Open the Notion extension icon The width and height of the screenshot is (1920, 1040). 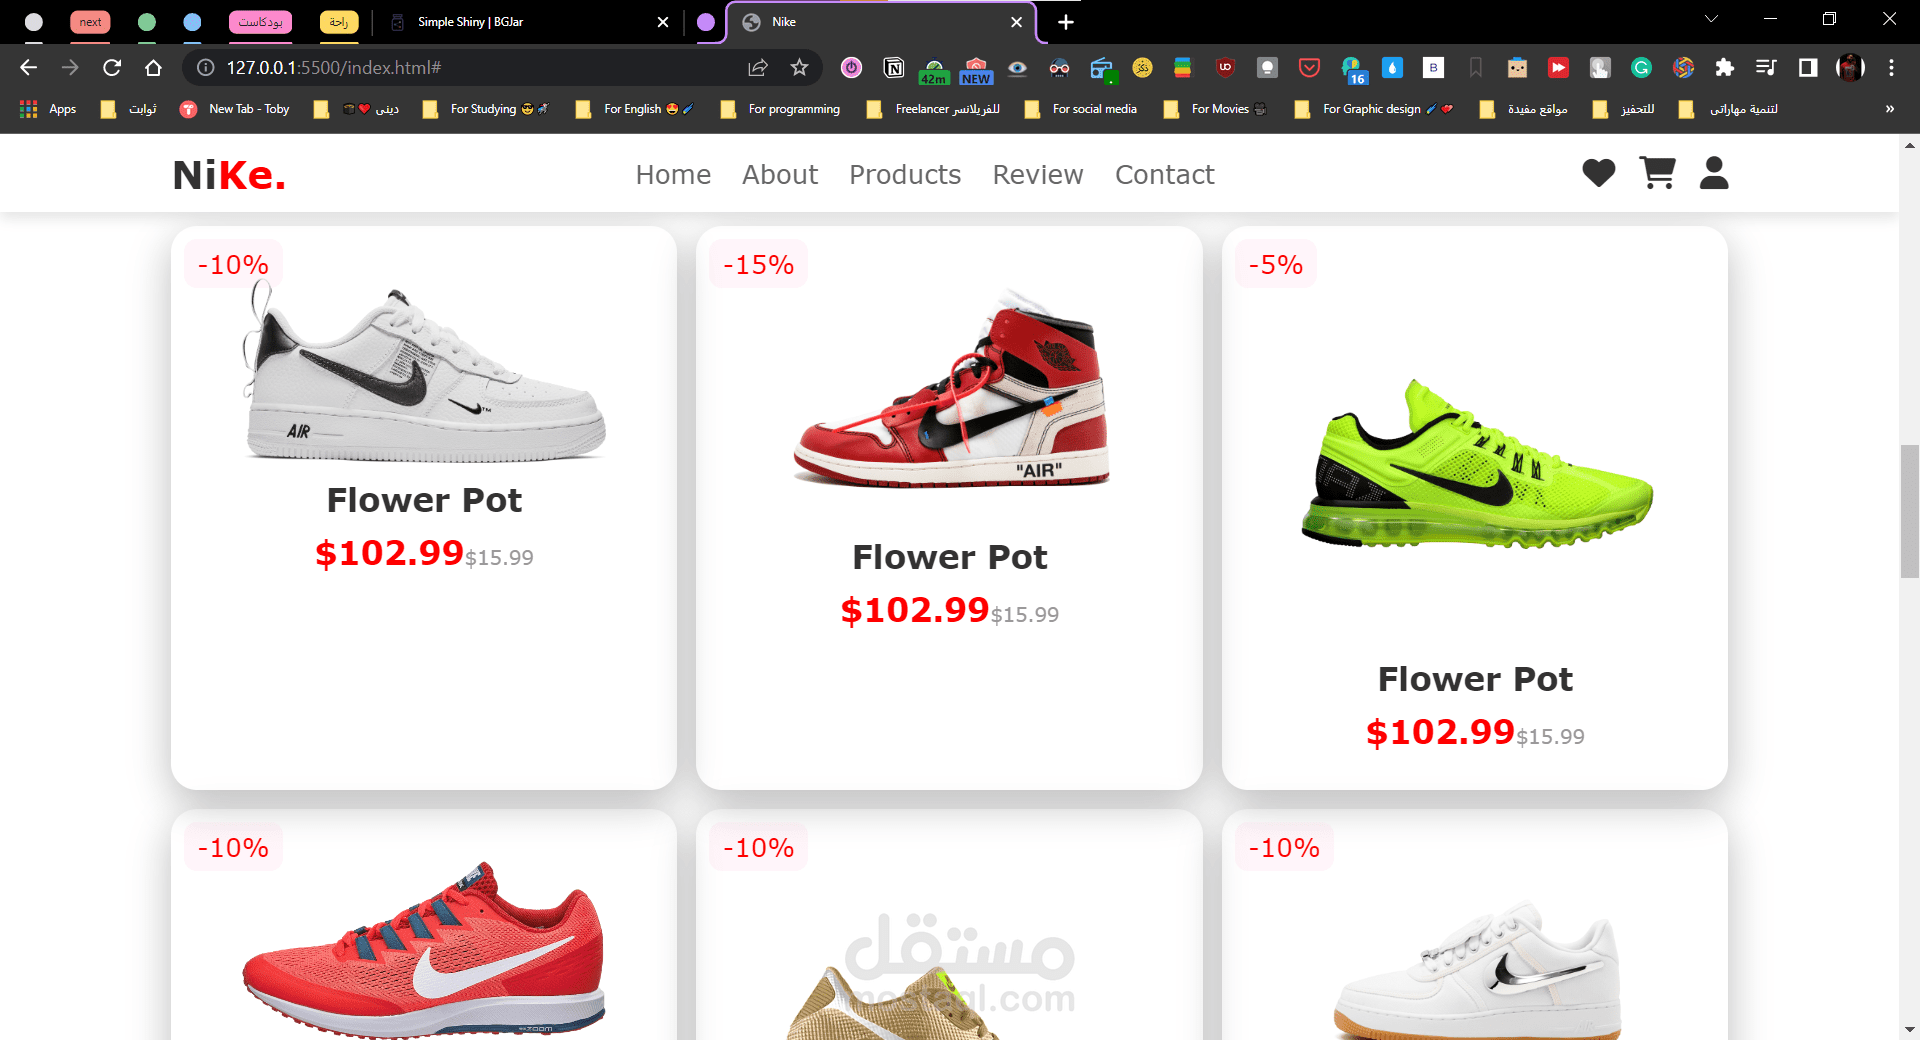(894, 67)
